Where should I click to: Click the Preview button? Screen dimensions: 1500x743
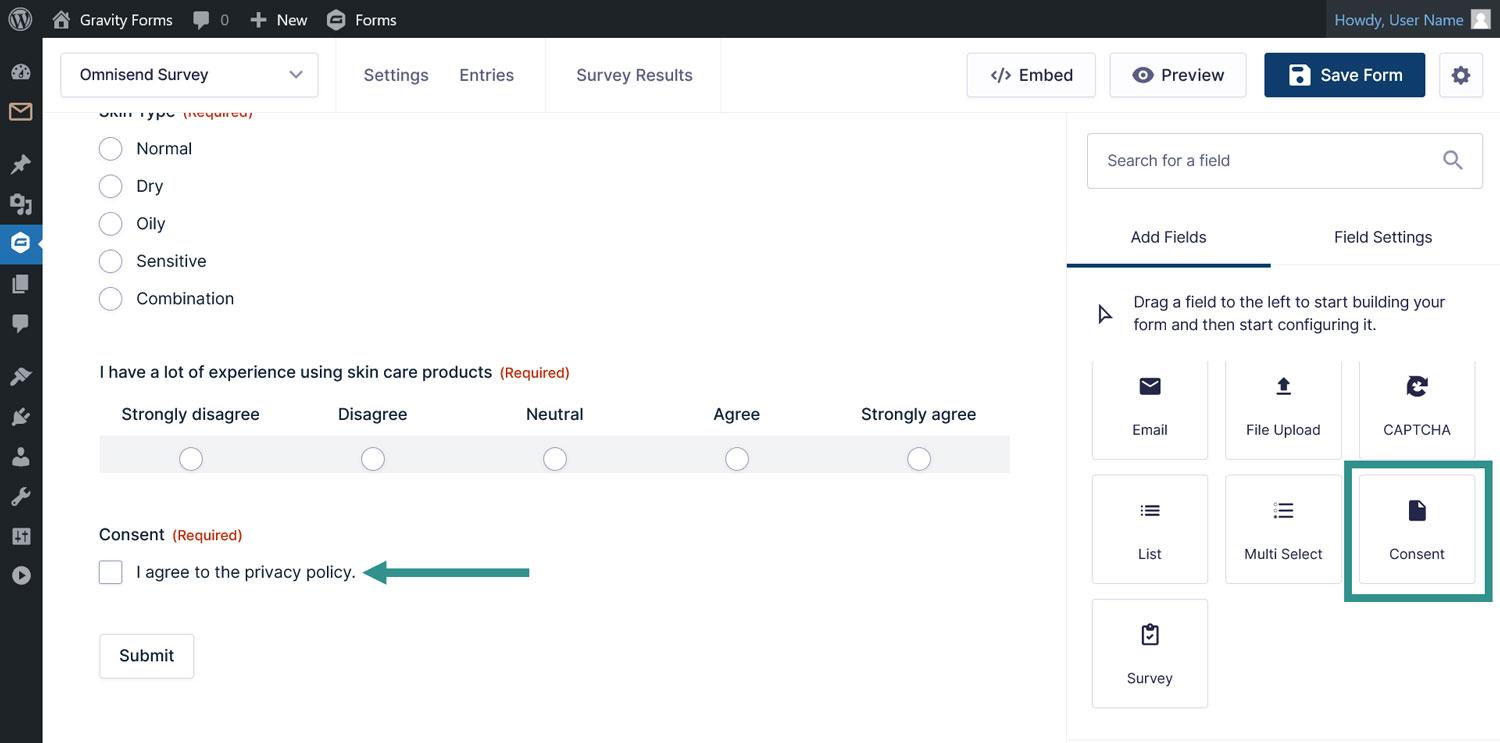[x=1178, y=75]
